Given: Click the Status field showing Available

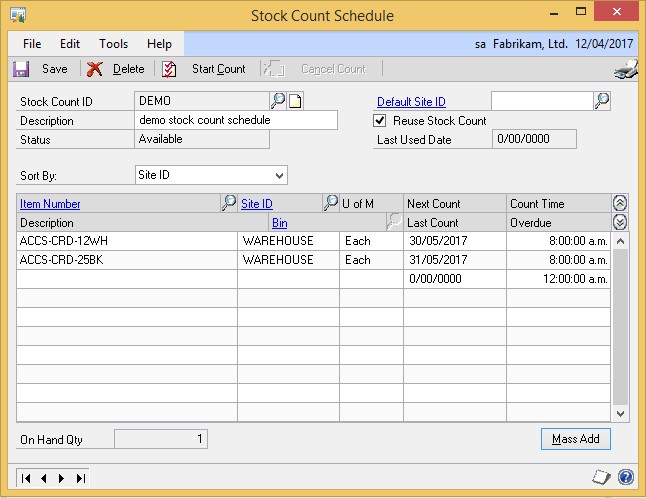Looking at the screenshot, I should pos(202,139).
